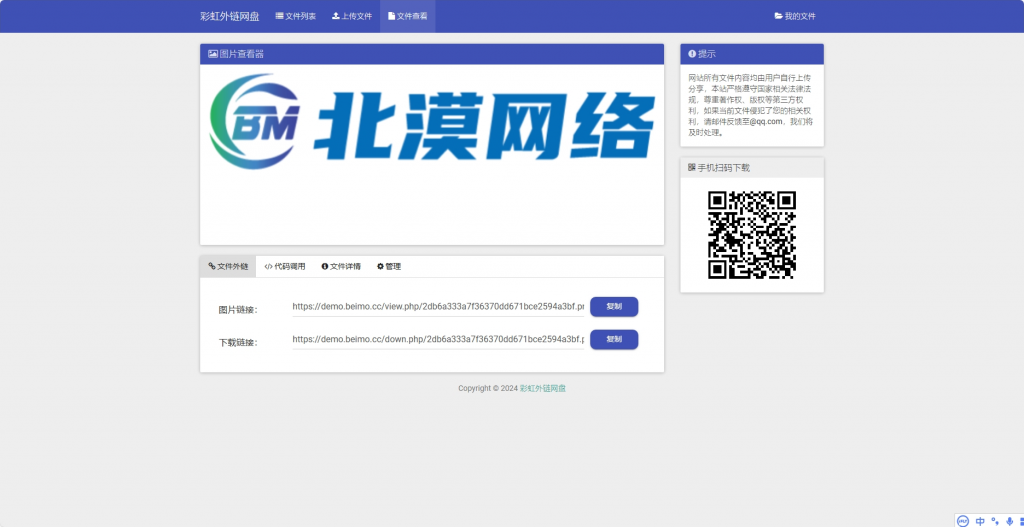Image resolution: width=1024 pixels, height=527 pixels.
Task: Go to the 上传文件 page
Action: (352, 16)
